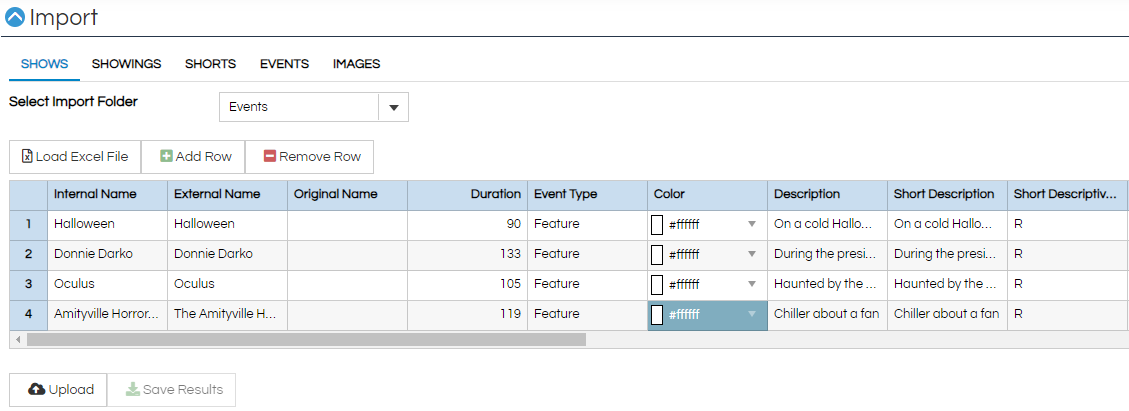Viewport: 1129px width, 411px height.
Task: Click the Upload button
Action: pos(58,389)
